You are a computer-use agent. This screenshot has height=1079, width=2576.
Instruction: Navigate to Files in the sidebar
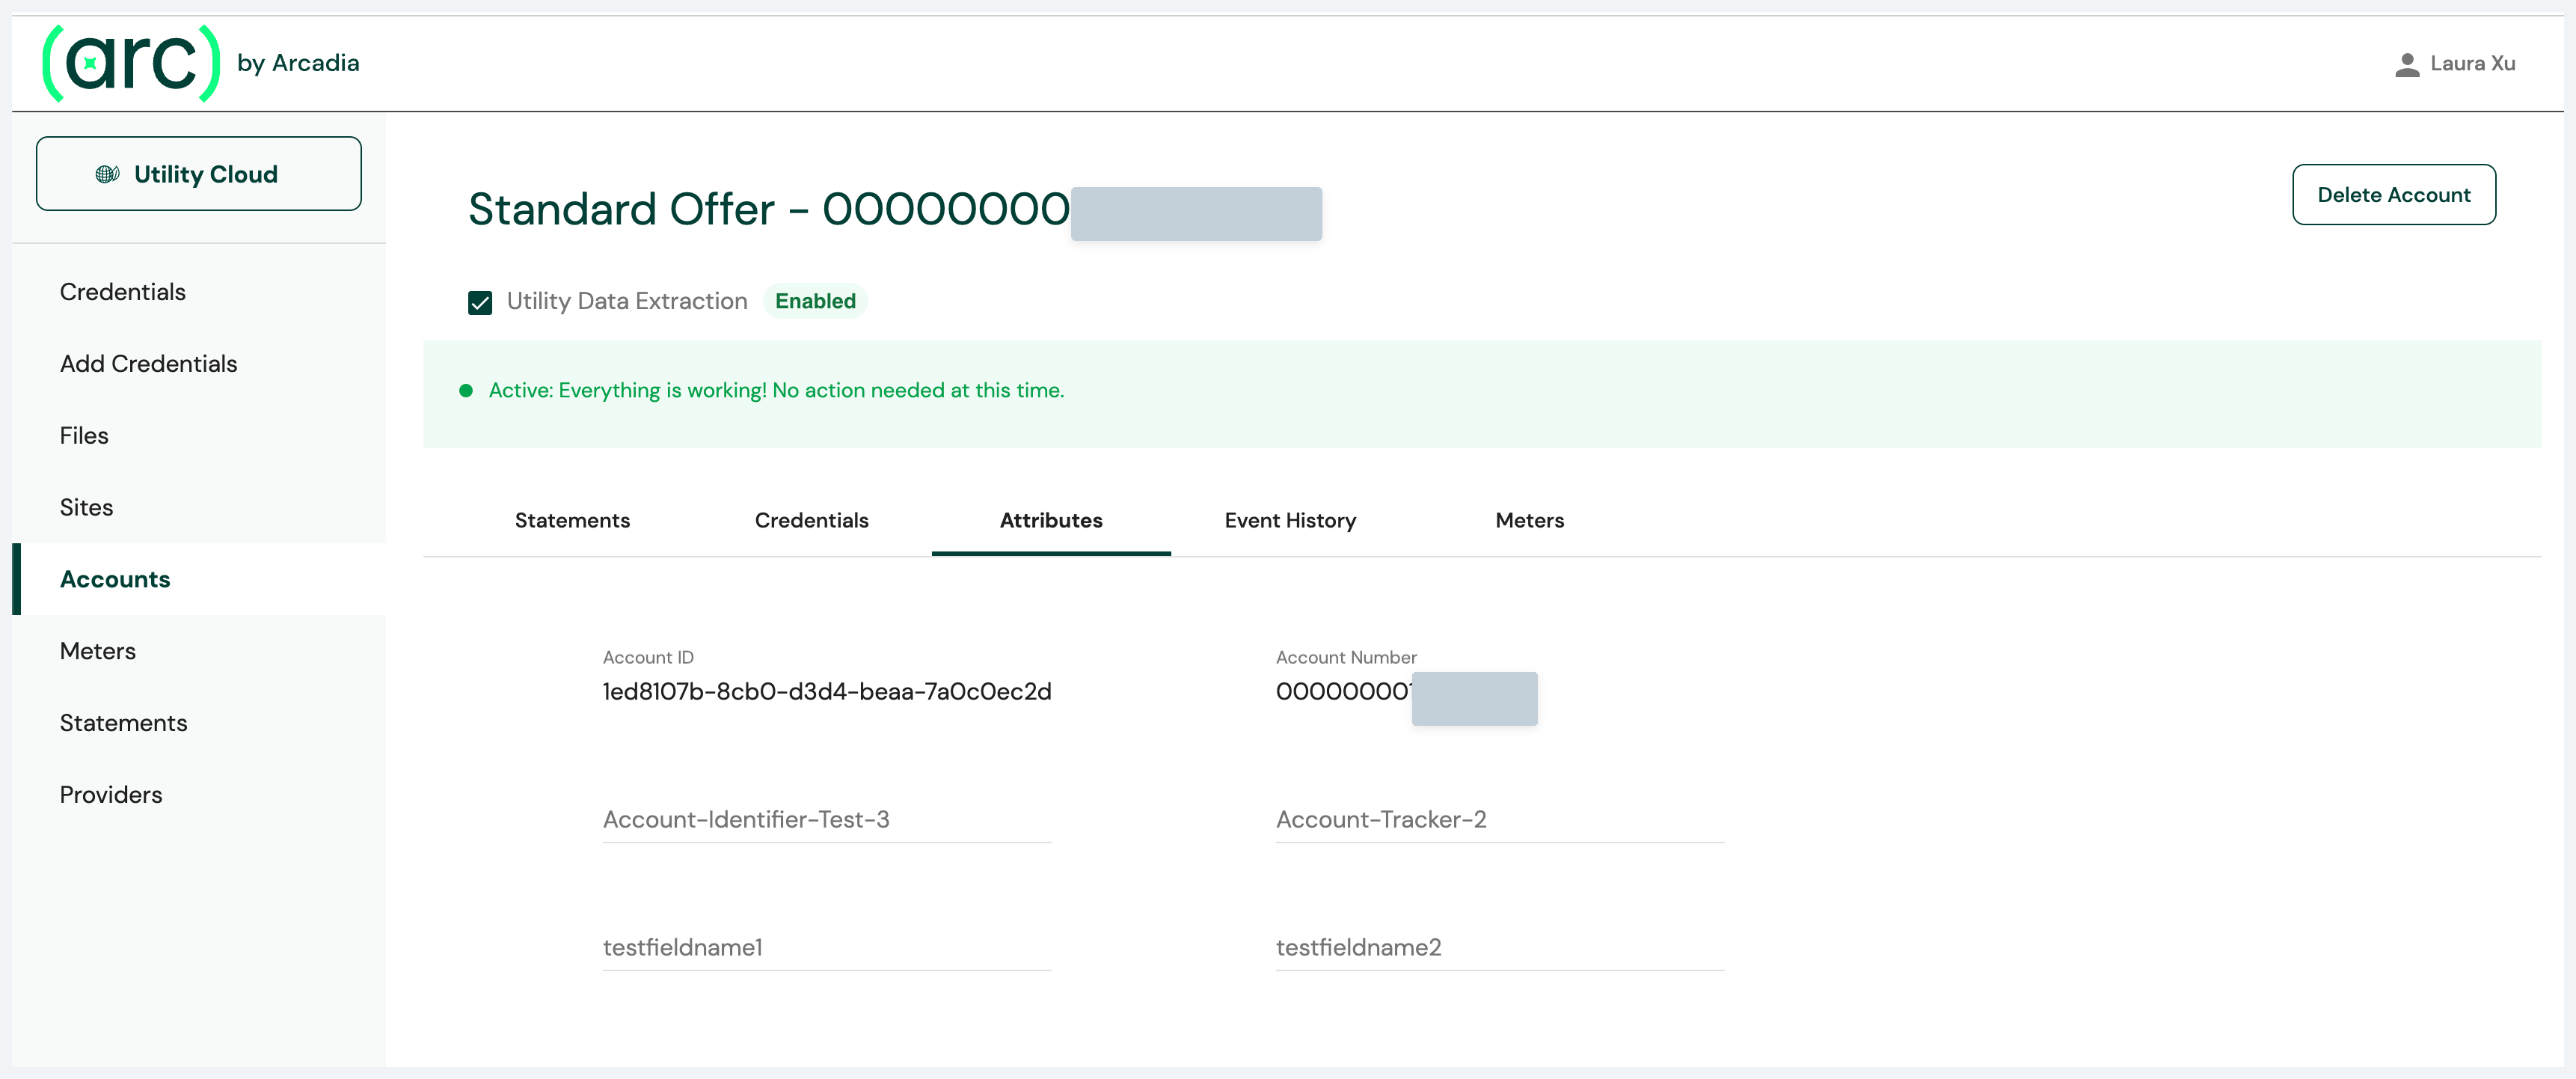coord(84,436)
